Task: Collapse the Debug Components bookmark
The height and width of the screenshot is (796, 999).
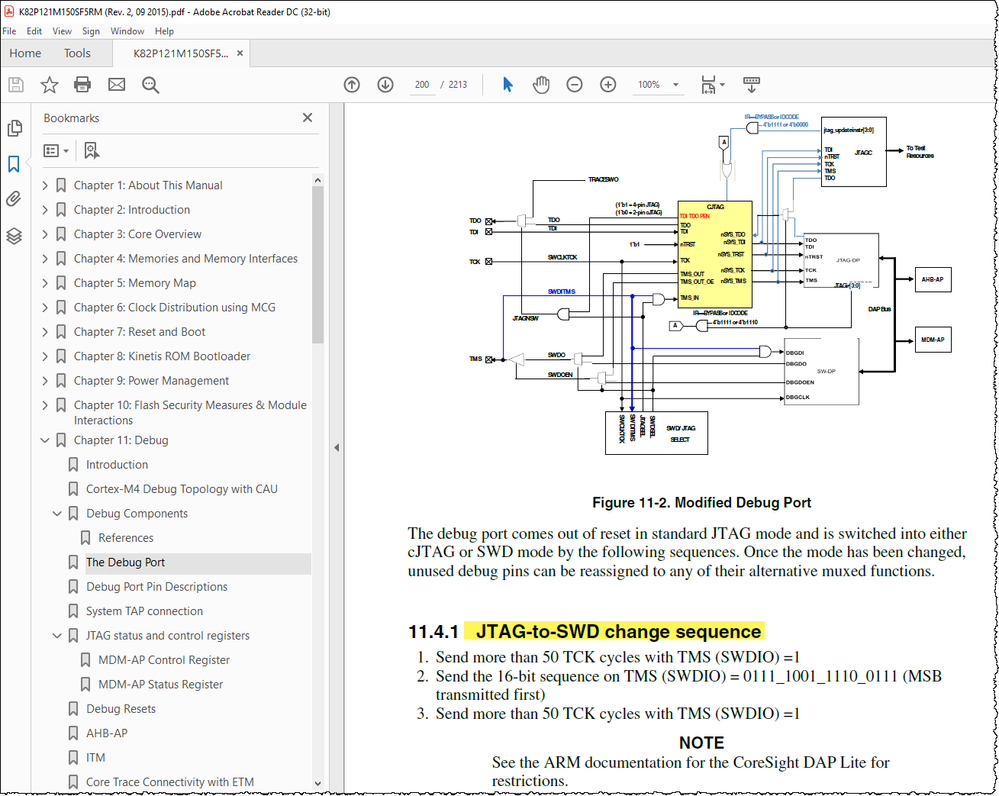Action: (x=58, y=513)
